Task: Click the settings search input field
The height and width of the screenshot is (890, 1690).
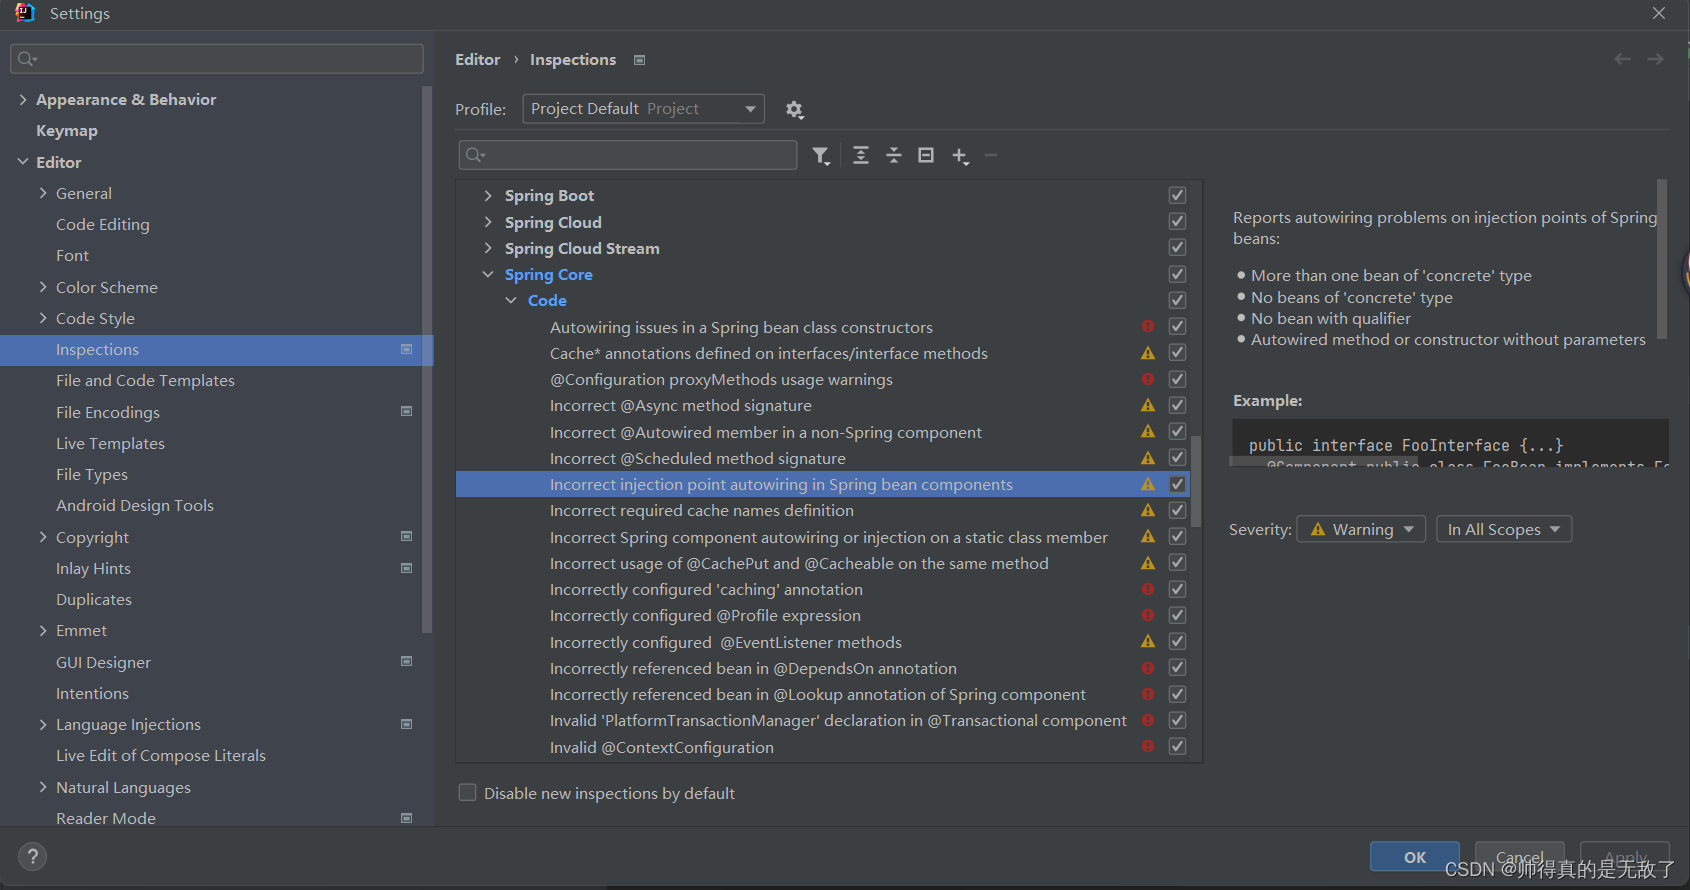Action: pos(217,59)
